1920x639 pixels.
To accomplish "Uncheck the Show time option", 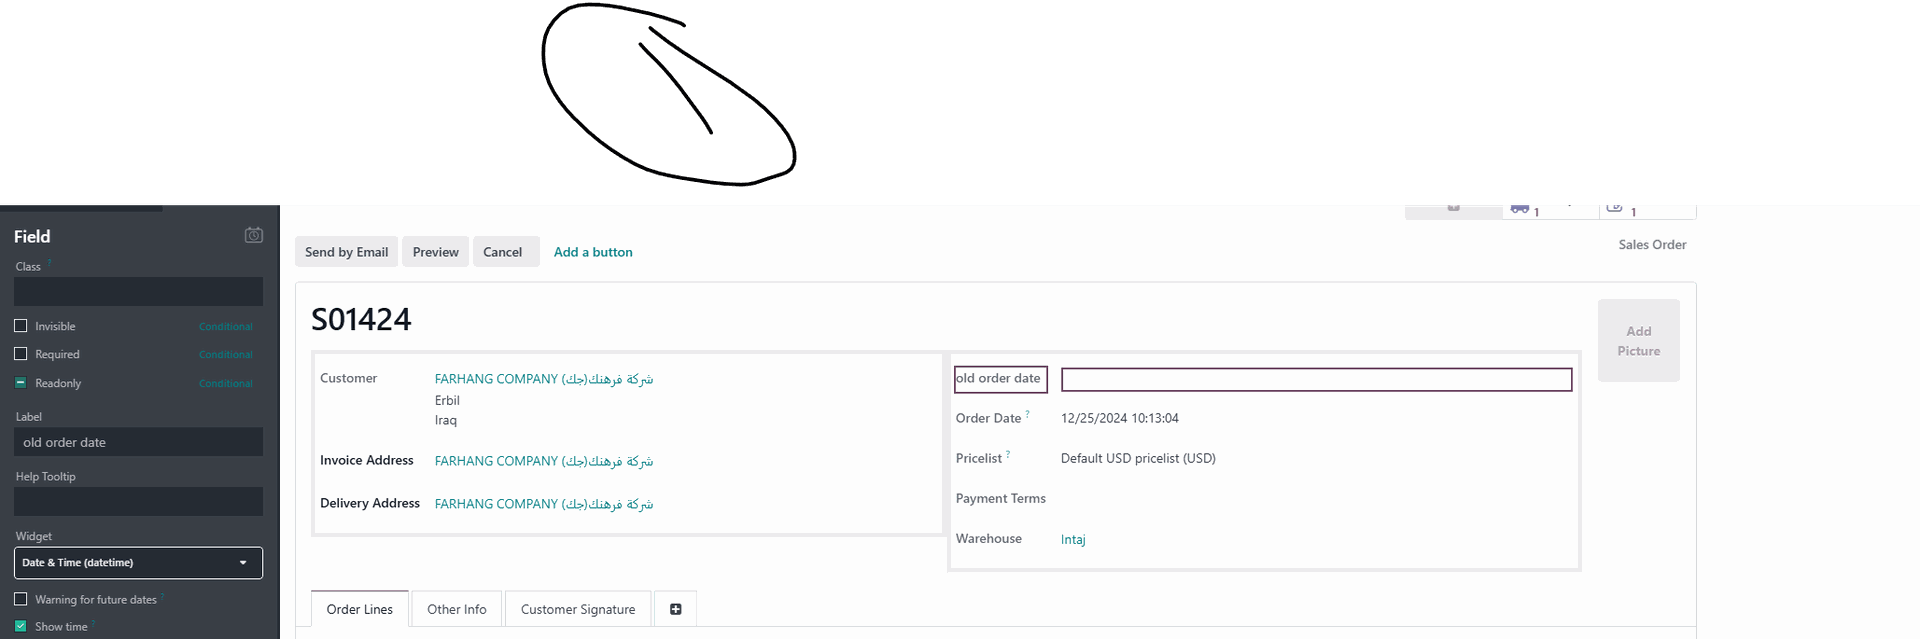I will pos(21,626).
